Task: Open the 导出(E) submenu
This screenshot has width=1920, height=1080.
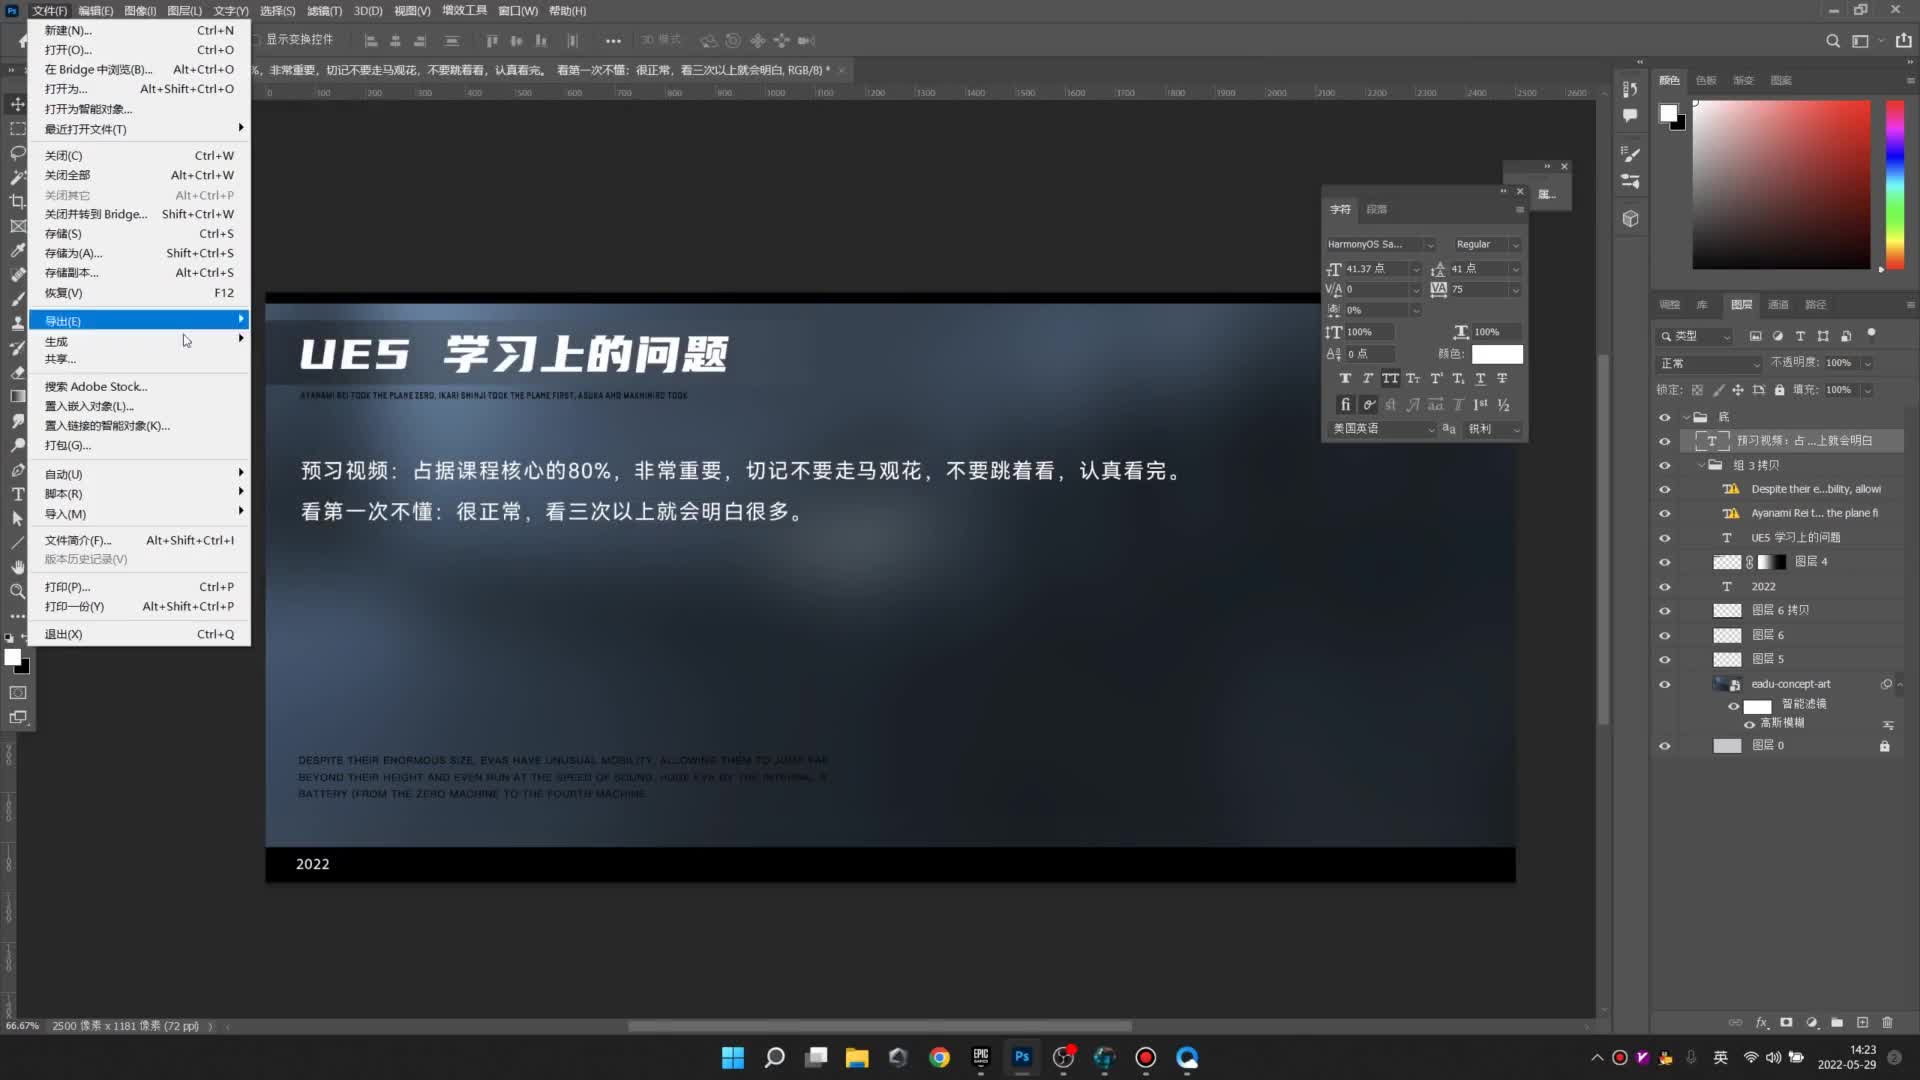Action: (x=139, y=321)
